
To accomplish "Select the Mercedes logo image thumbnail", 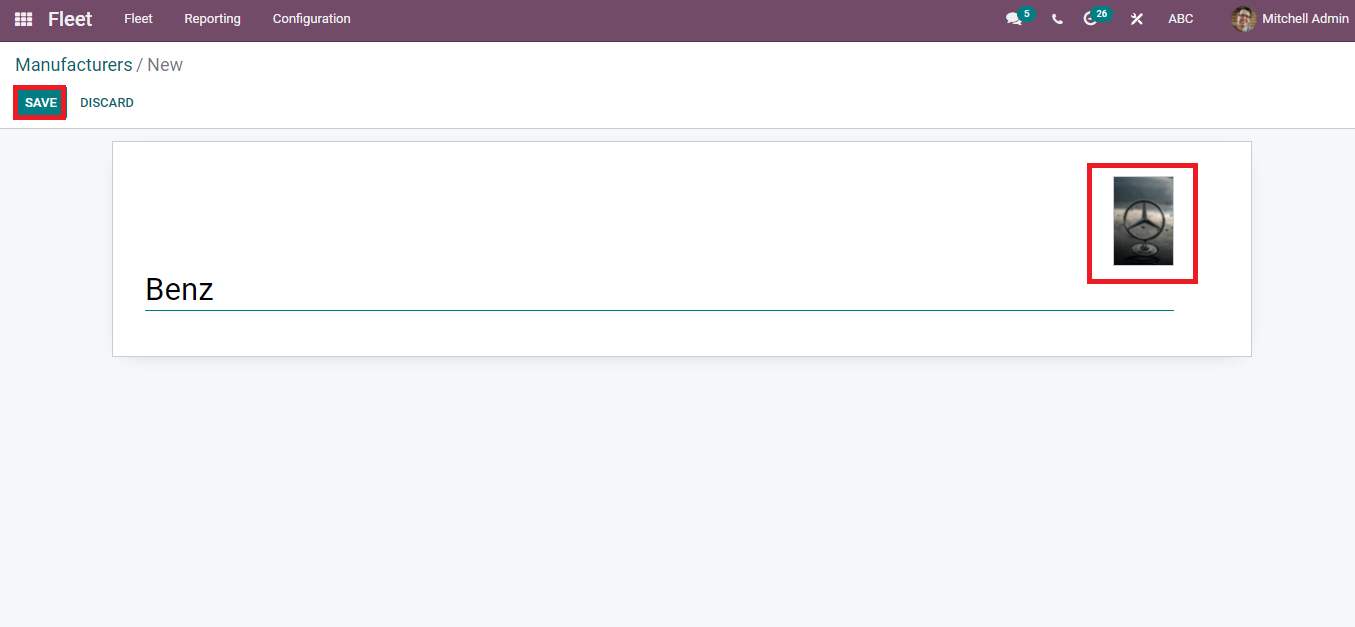I will 1143,221.
